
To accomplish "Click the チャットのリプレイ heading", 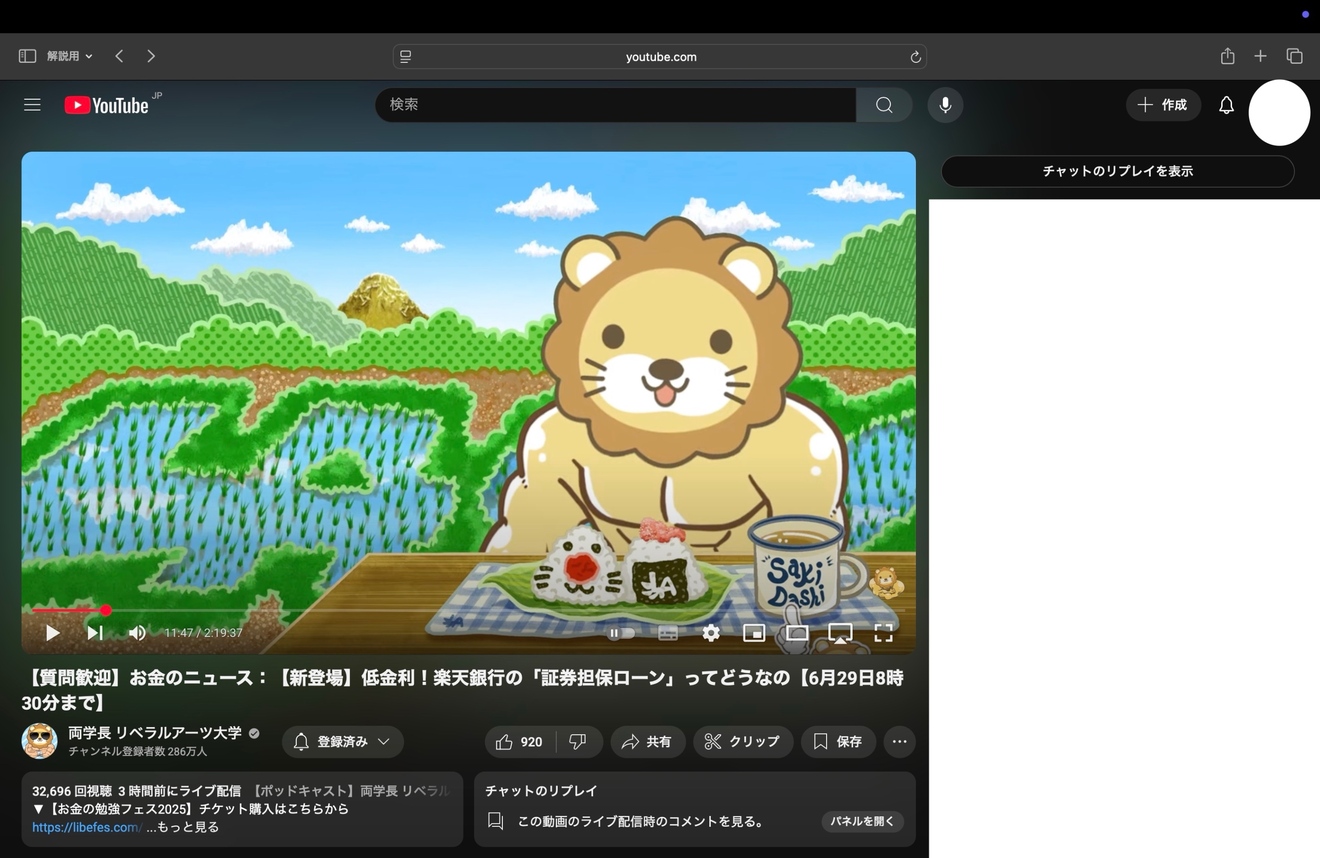I will click(541, 791).
